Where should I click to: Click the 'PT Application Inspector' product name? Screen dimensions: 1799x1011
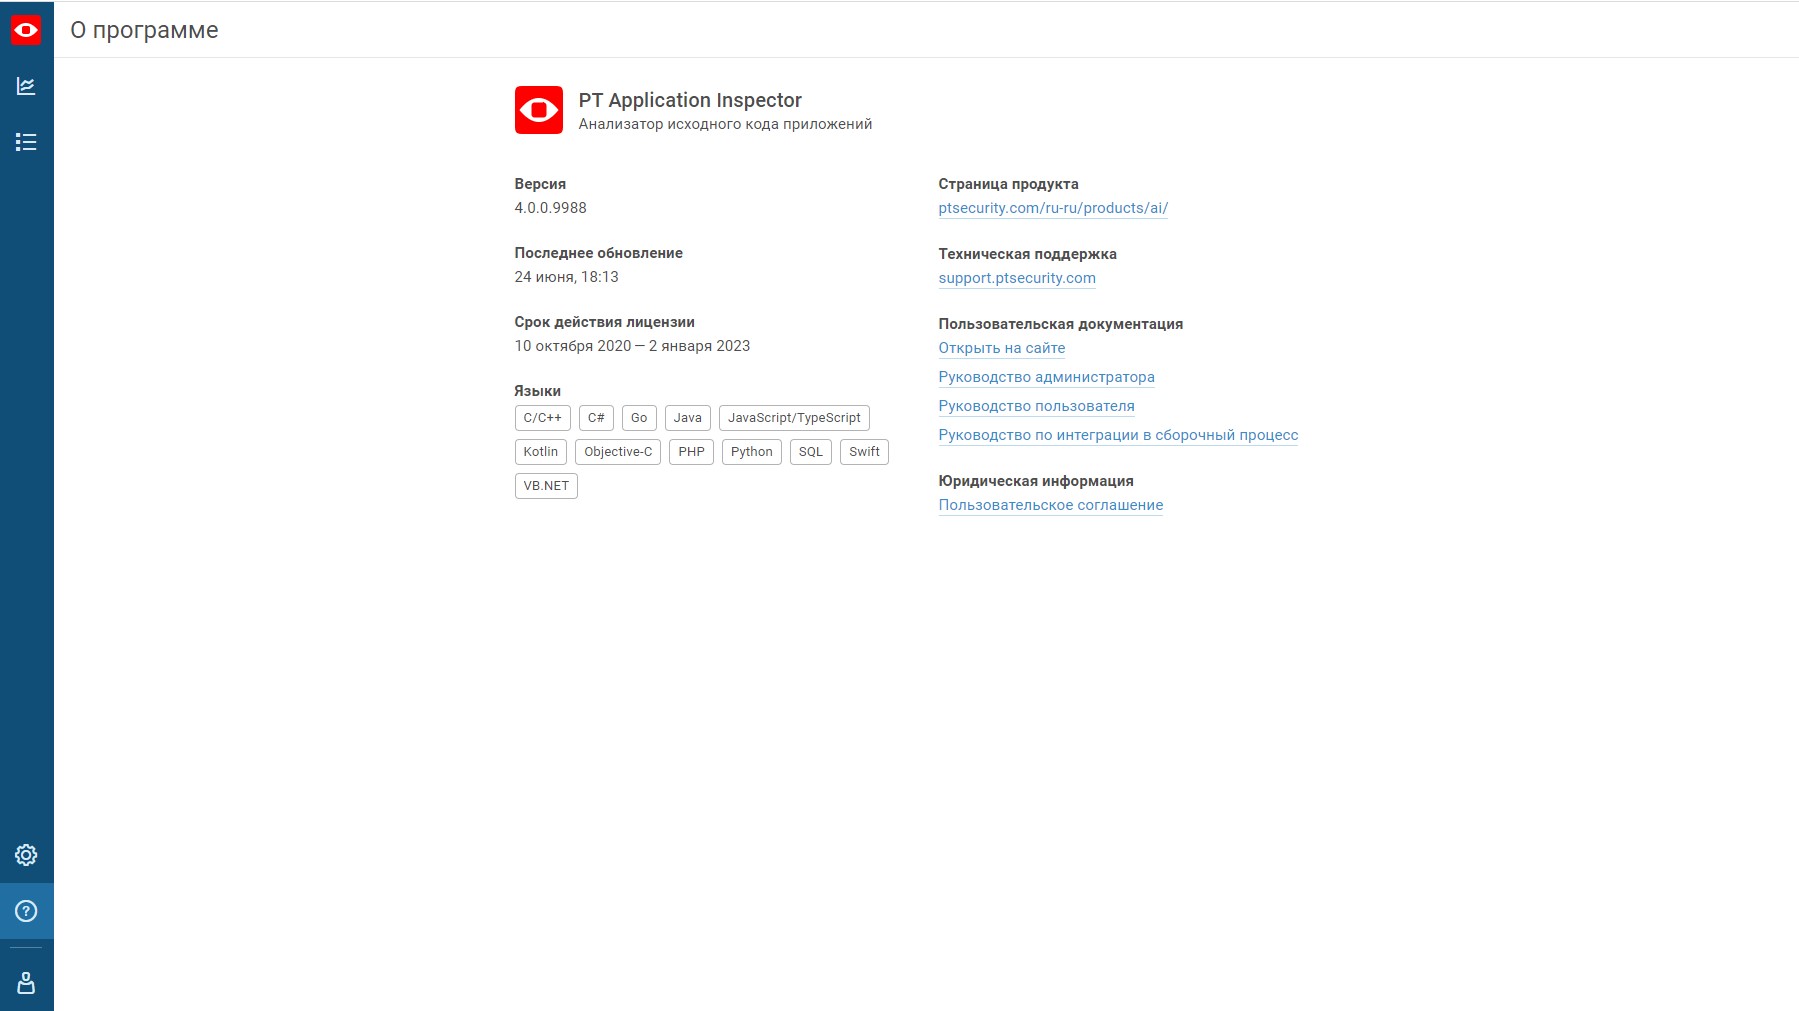point(690,100)
